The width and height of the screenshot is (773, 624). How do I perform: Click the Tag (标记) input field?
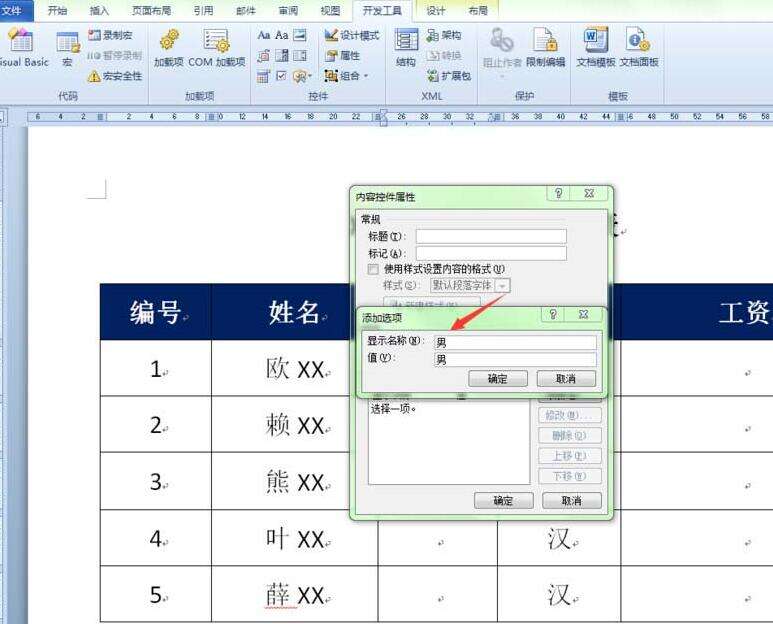pyautogui.click(x=491, y=253)
